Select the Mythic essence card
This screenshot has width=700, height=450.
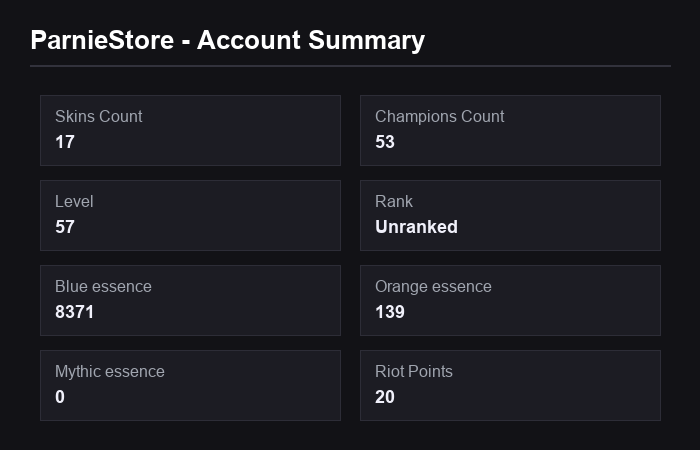[191, 386]
